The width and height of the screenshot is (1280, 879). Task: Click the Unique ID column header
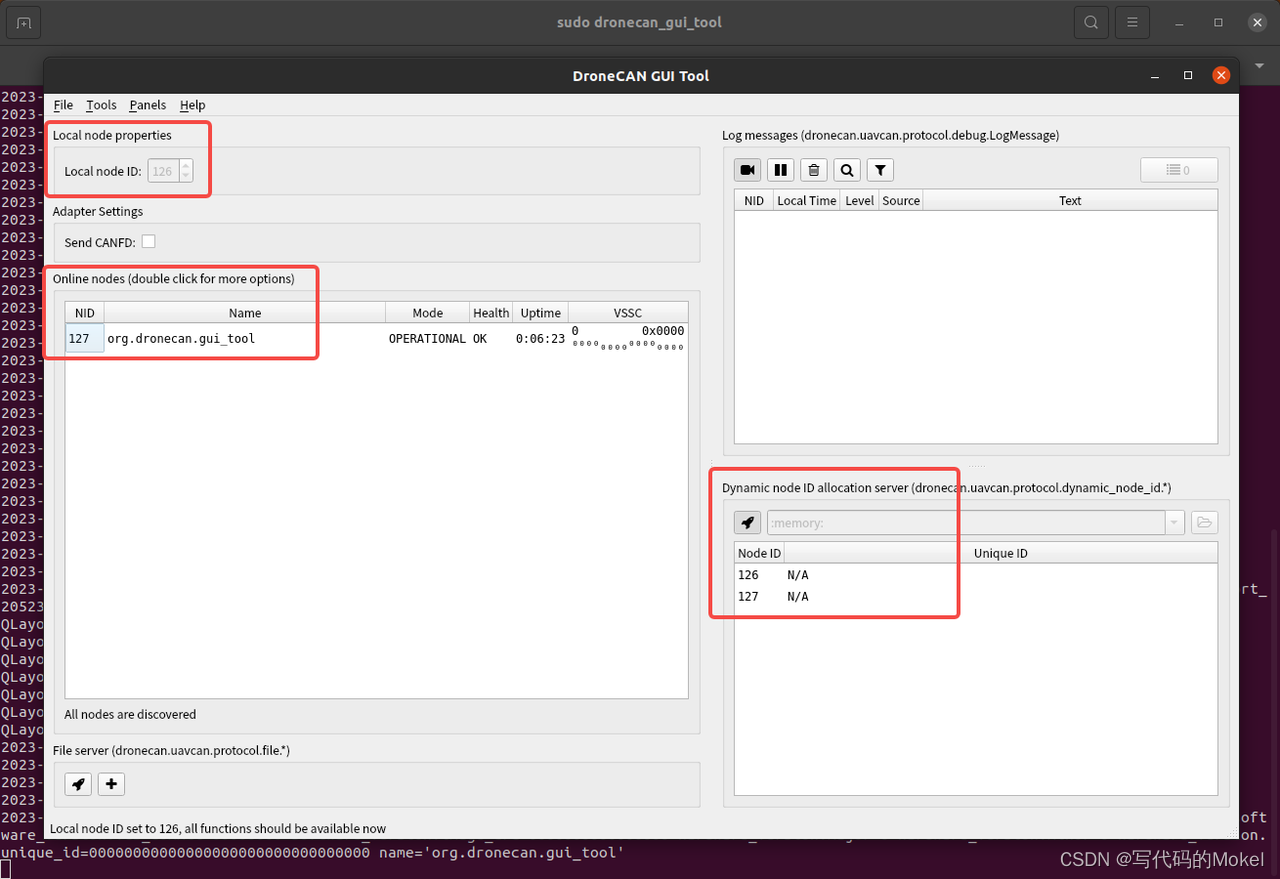click(1001, 553)
